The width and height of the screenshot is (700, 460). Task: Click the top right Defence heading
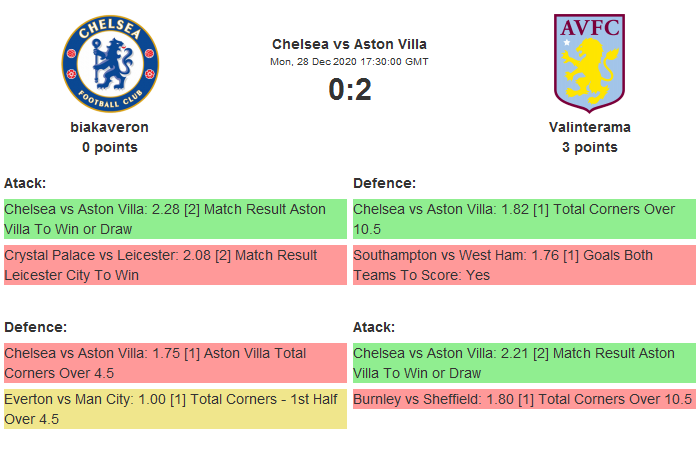click(x=384, y=183)
